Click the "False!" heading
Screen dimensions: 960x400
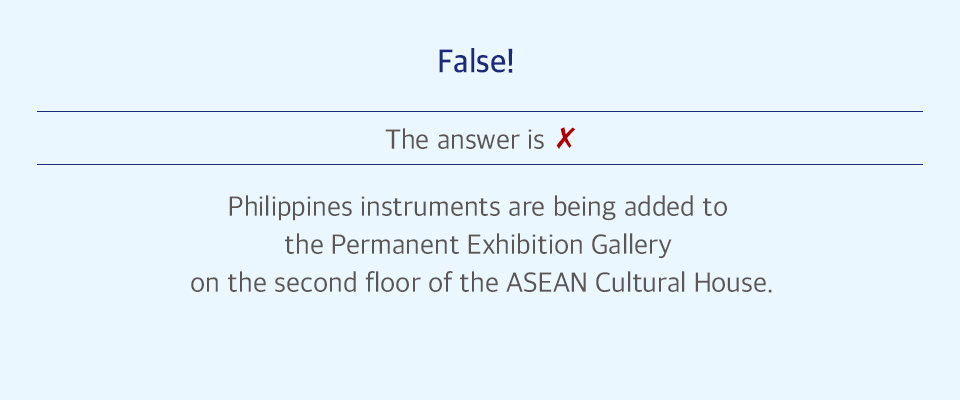pyautogui.click(x=476, y=62)
